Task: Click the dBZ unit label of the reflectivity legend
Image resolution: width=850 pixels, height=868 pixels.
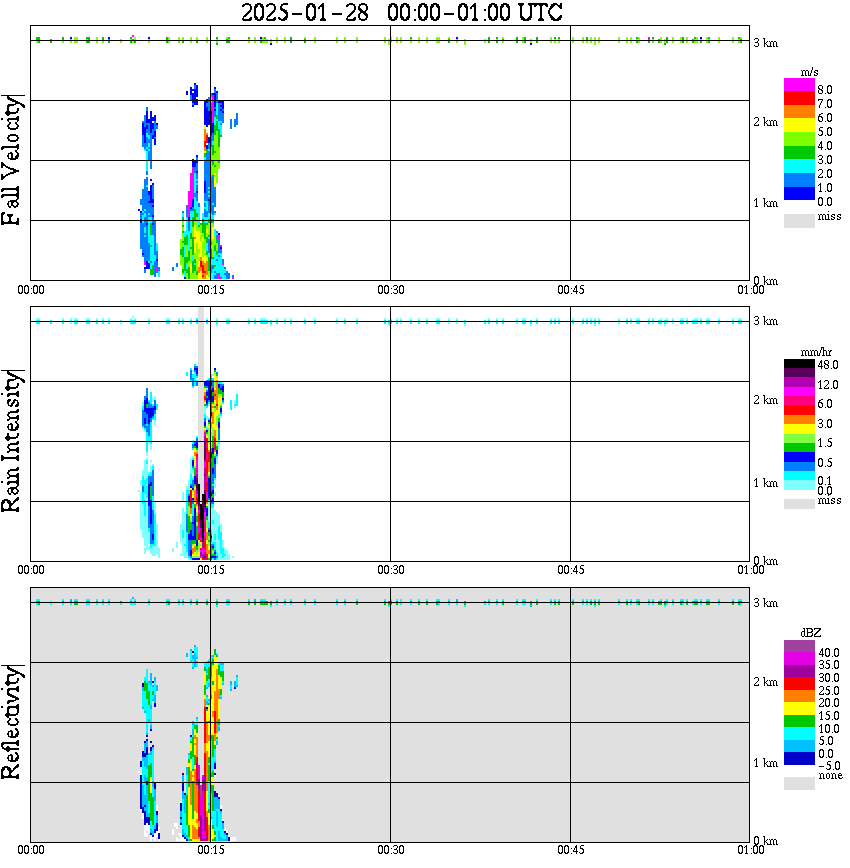Action: pyautogui.click(x=810, y=632)
